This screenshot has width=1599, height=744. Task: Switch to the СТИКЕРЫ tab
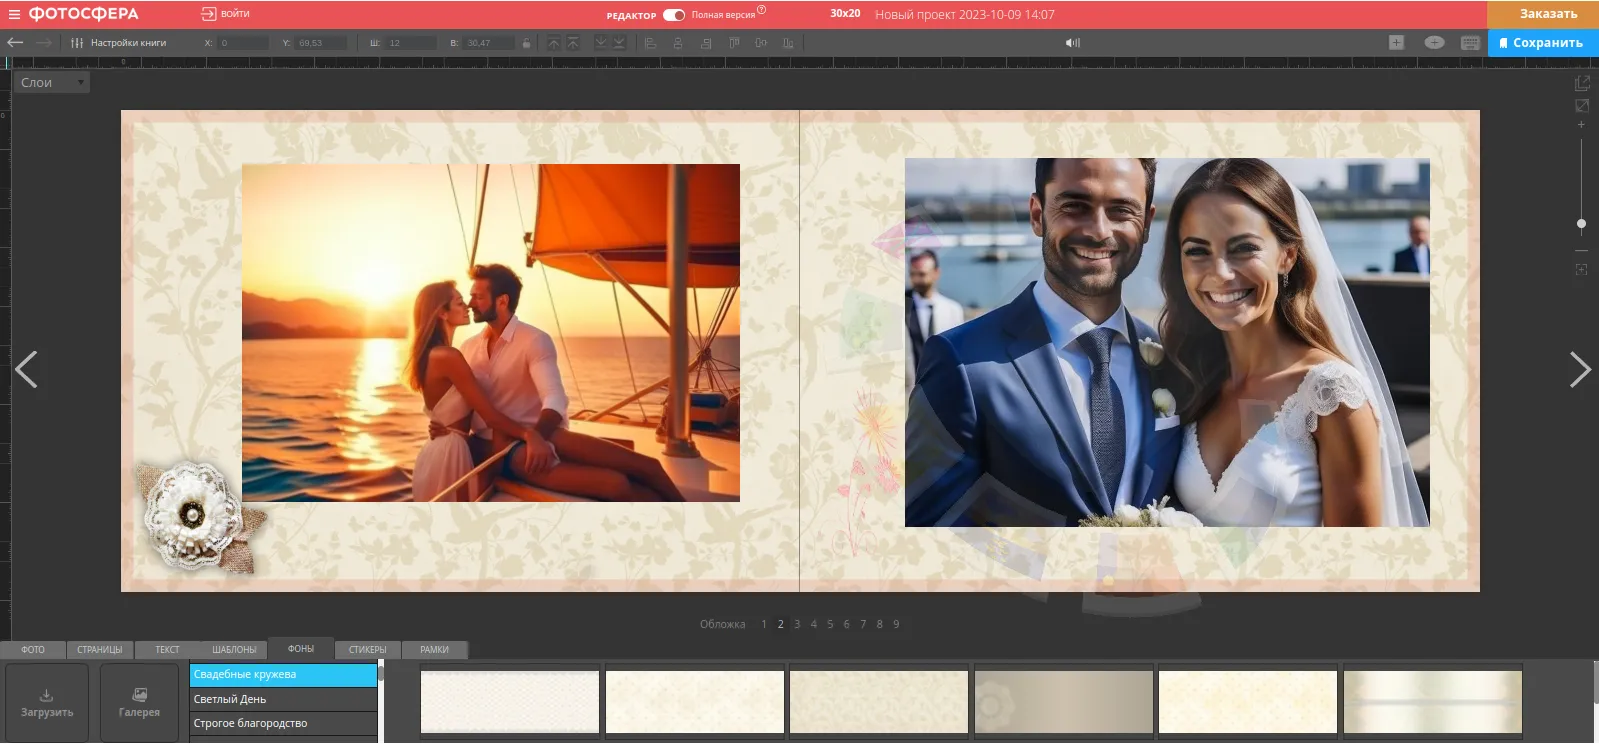(x=367, y=650)
